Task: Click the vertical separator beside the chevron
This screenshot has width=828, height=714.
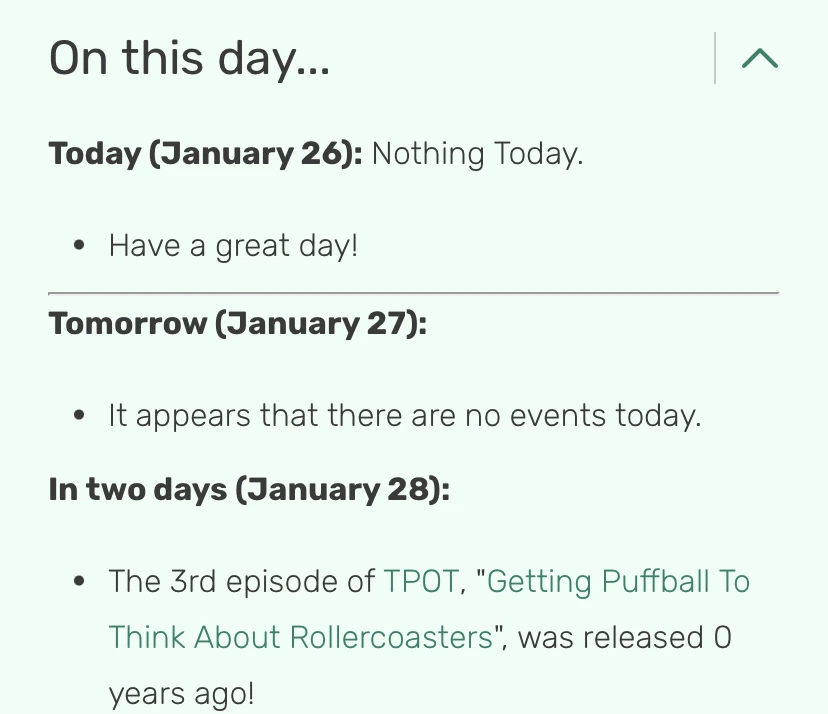Action: tap(717, 57)
